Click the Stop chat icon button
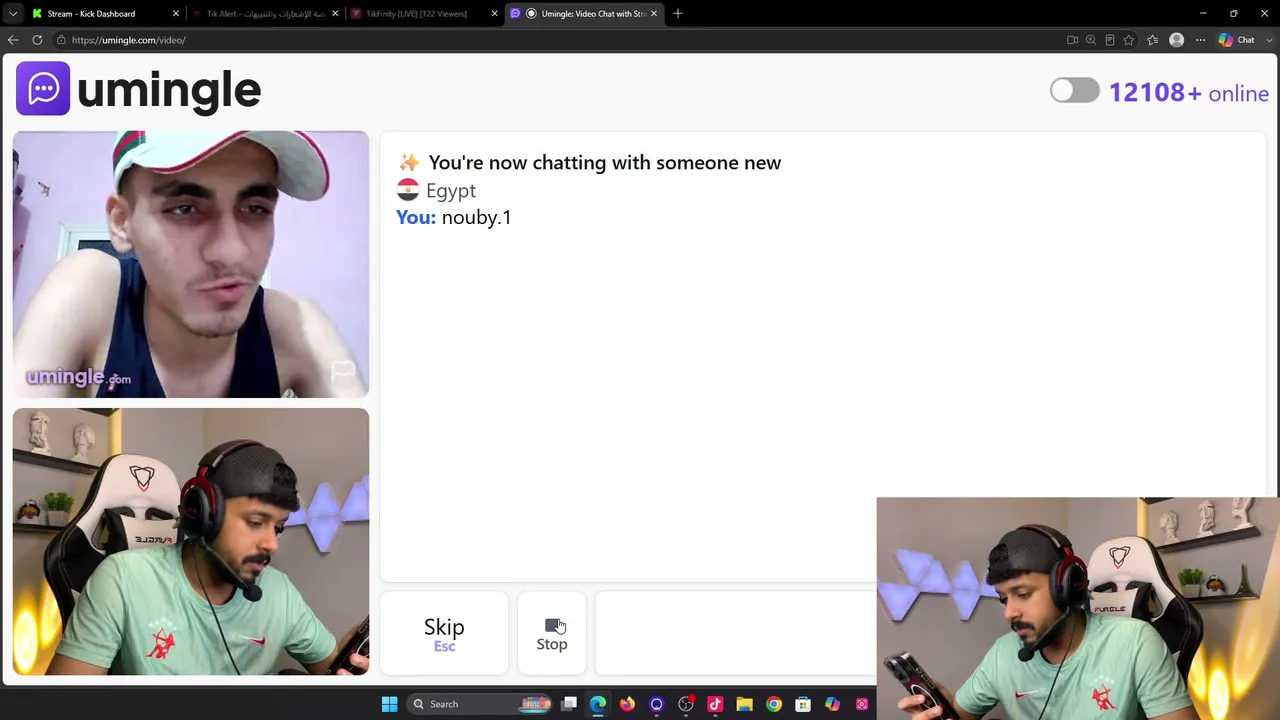Image resolution: width=1280 pixels, height=720 pixels. coord(552,634)
